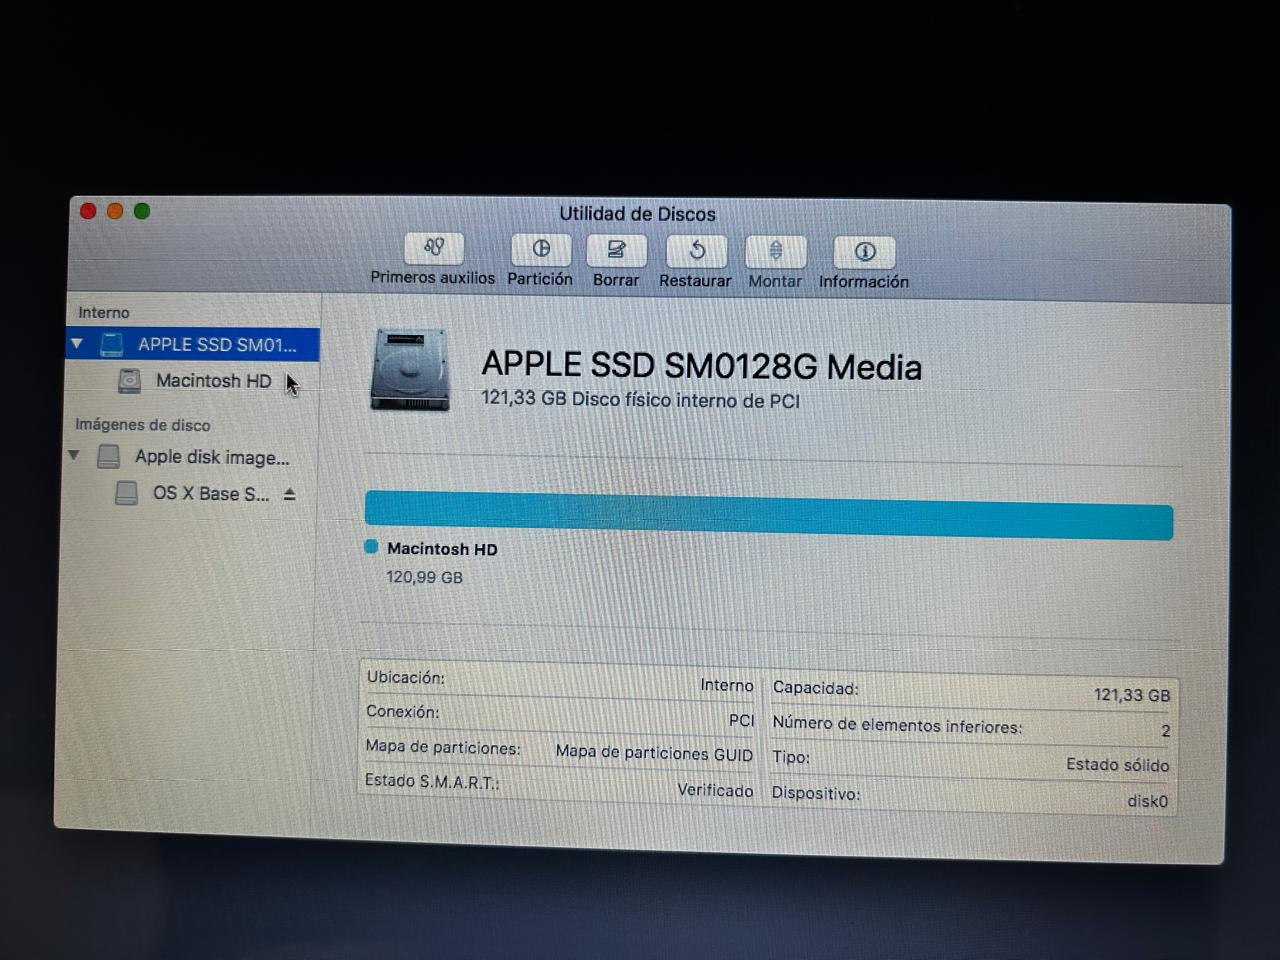This screenshot has width=1280, height=960.
Task: Close the Utilidad de Discos window
Action: pos(88,211)
